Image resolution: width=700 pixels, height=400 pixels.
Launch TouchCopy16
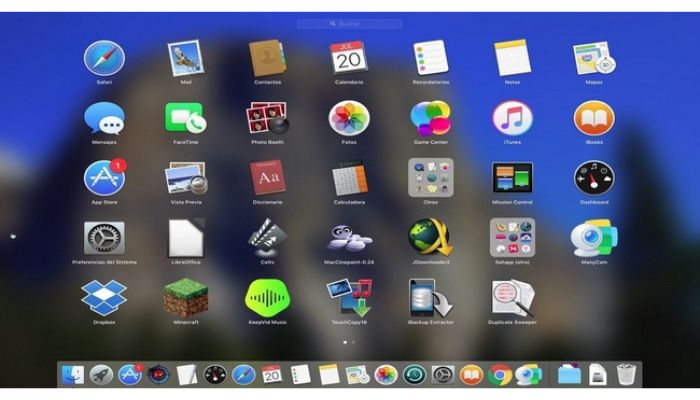[349, 298]
